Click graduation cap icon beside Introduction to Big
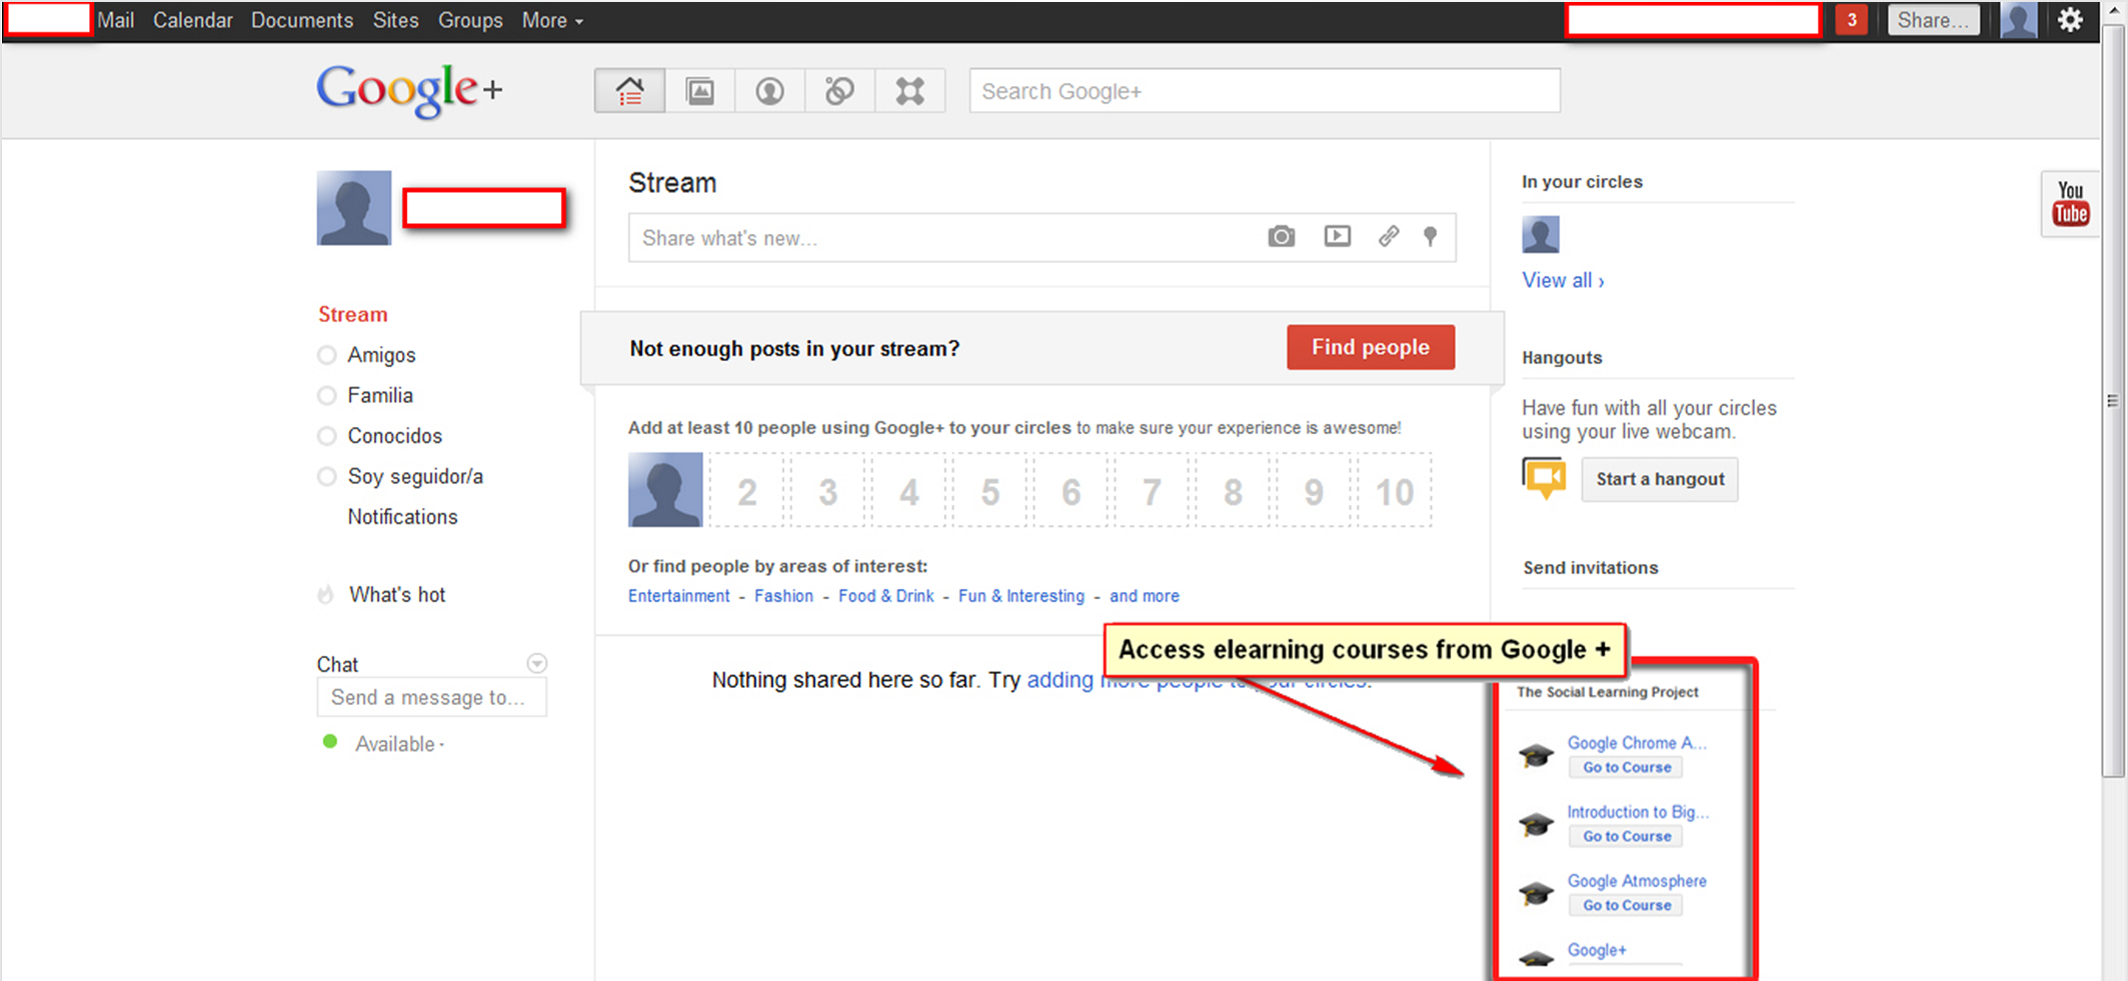This screenshot has width=2128, height=981. (1536, 824)
